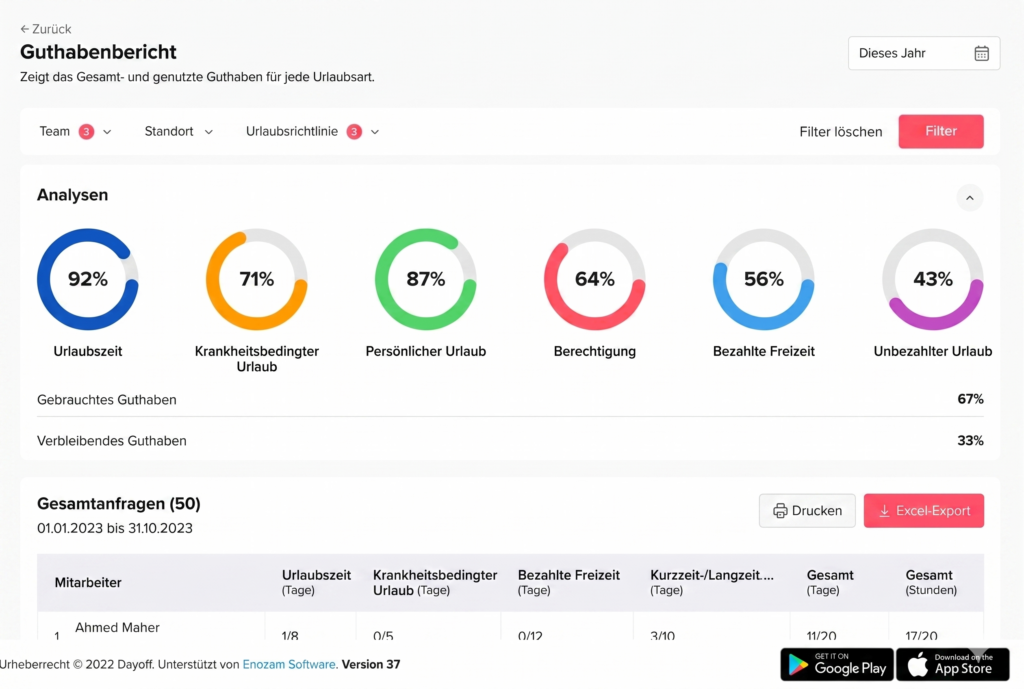Screen dimensions: 1024x689
Task: Open the Dieses Jahr date range selector
Action: click(923, 53)
